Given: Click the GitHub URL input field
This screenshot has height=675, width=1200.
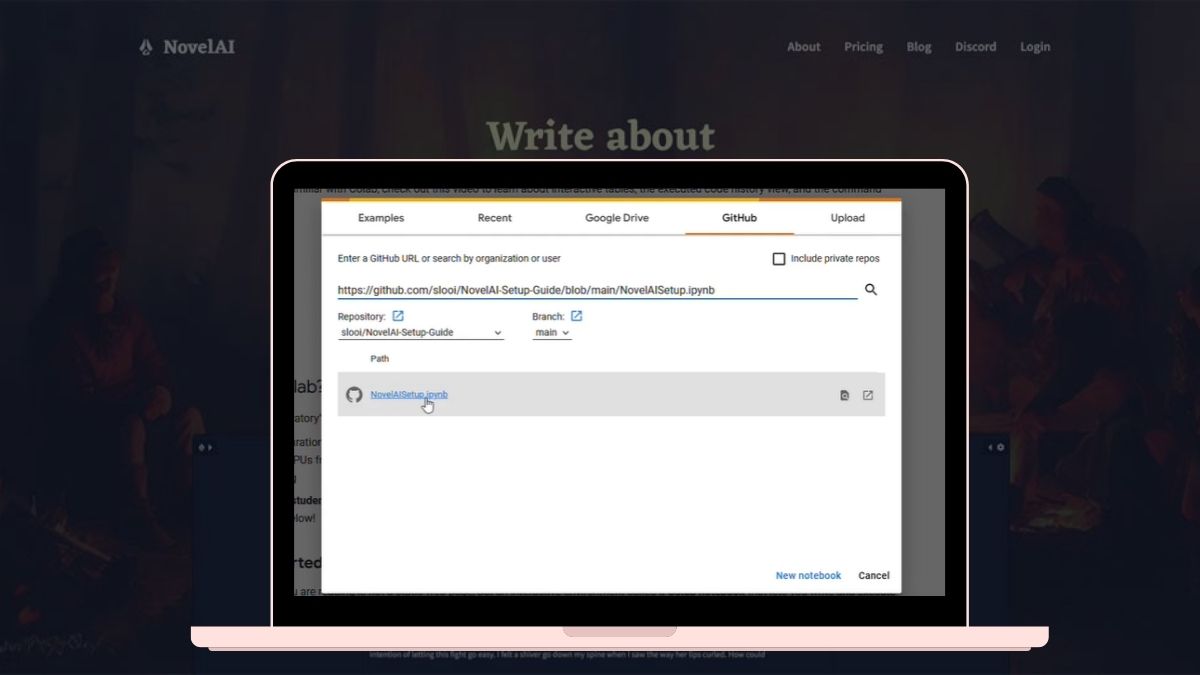Looking at the screenshot, I should [x=597, y=291].
